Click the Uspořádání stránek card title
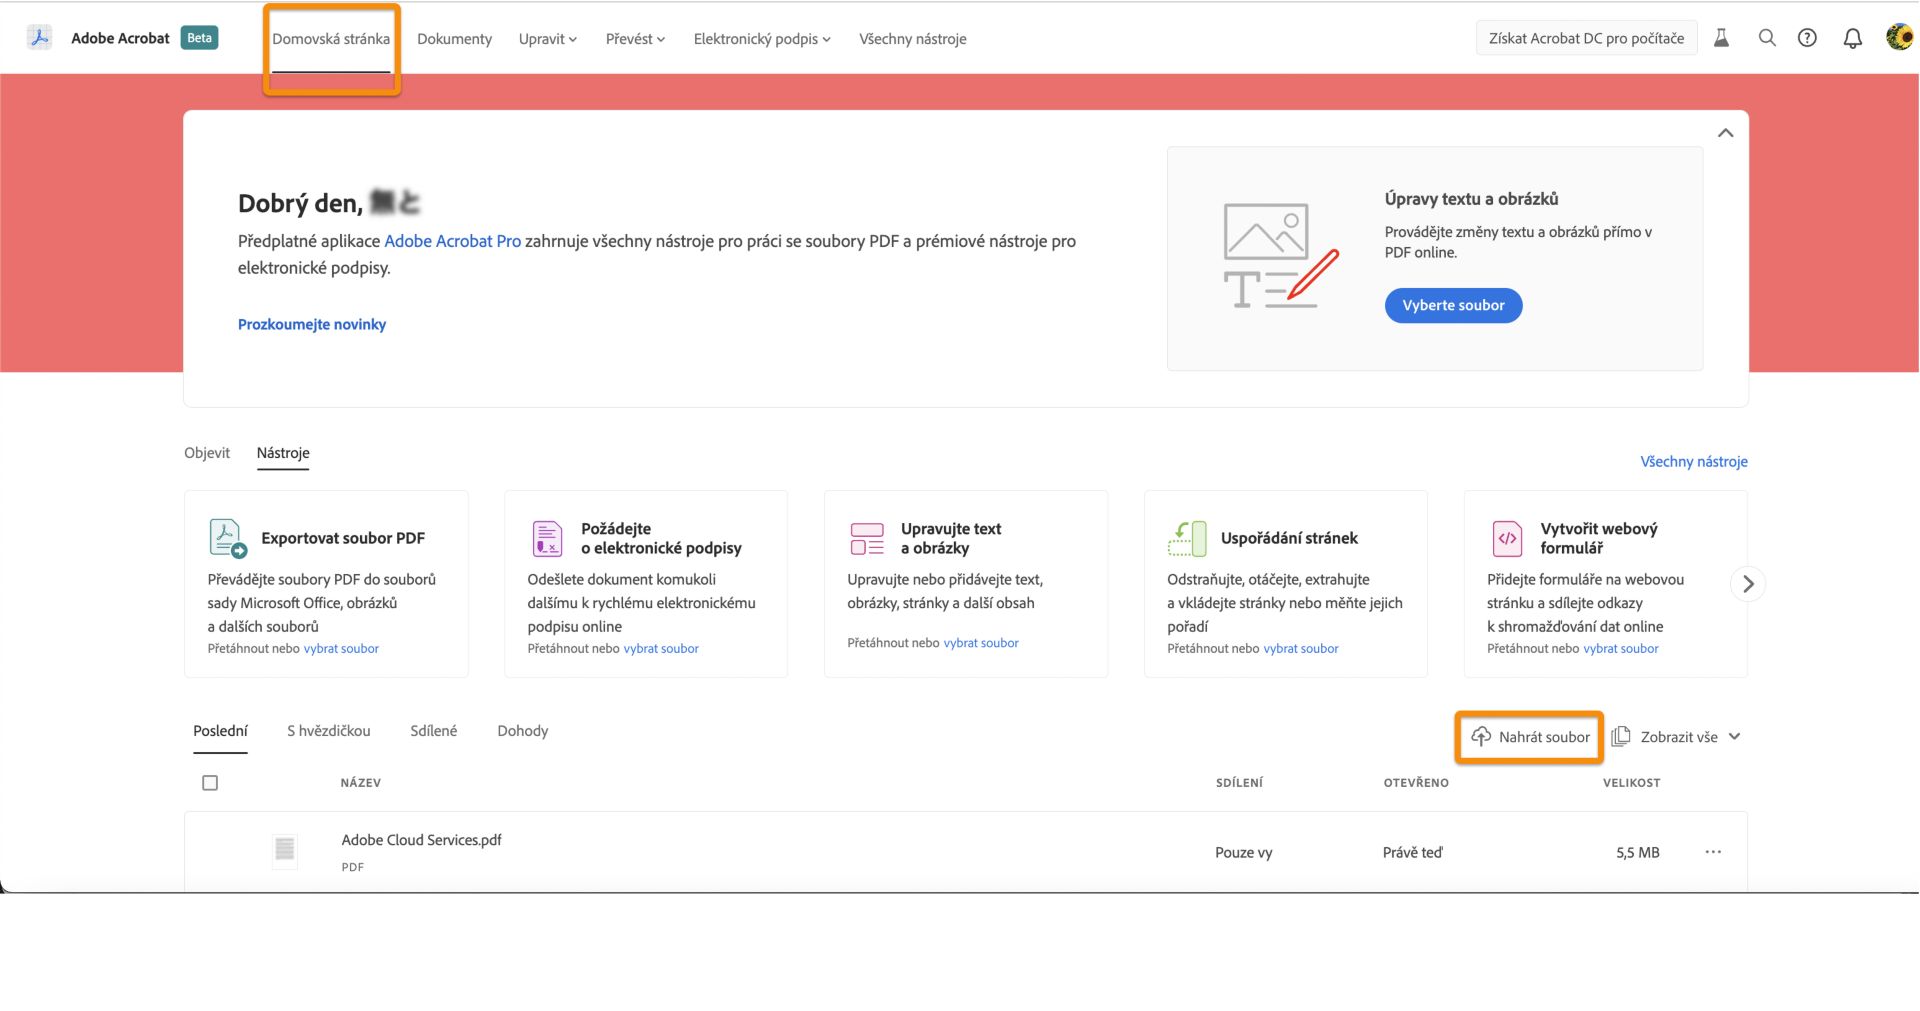Image resolution: width=1920 pixels, height=1011 pixels. (x=1289, y=538)
